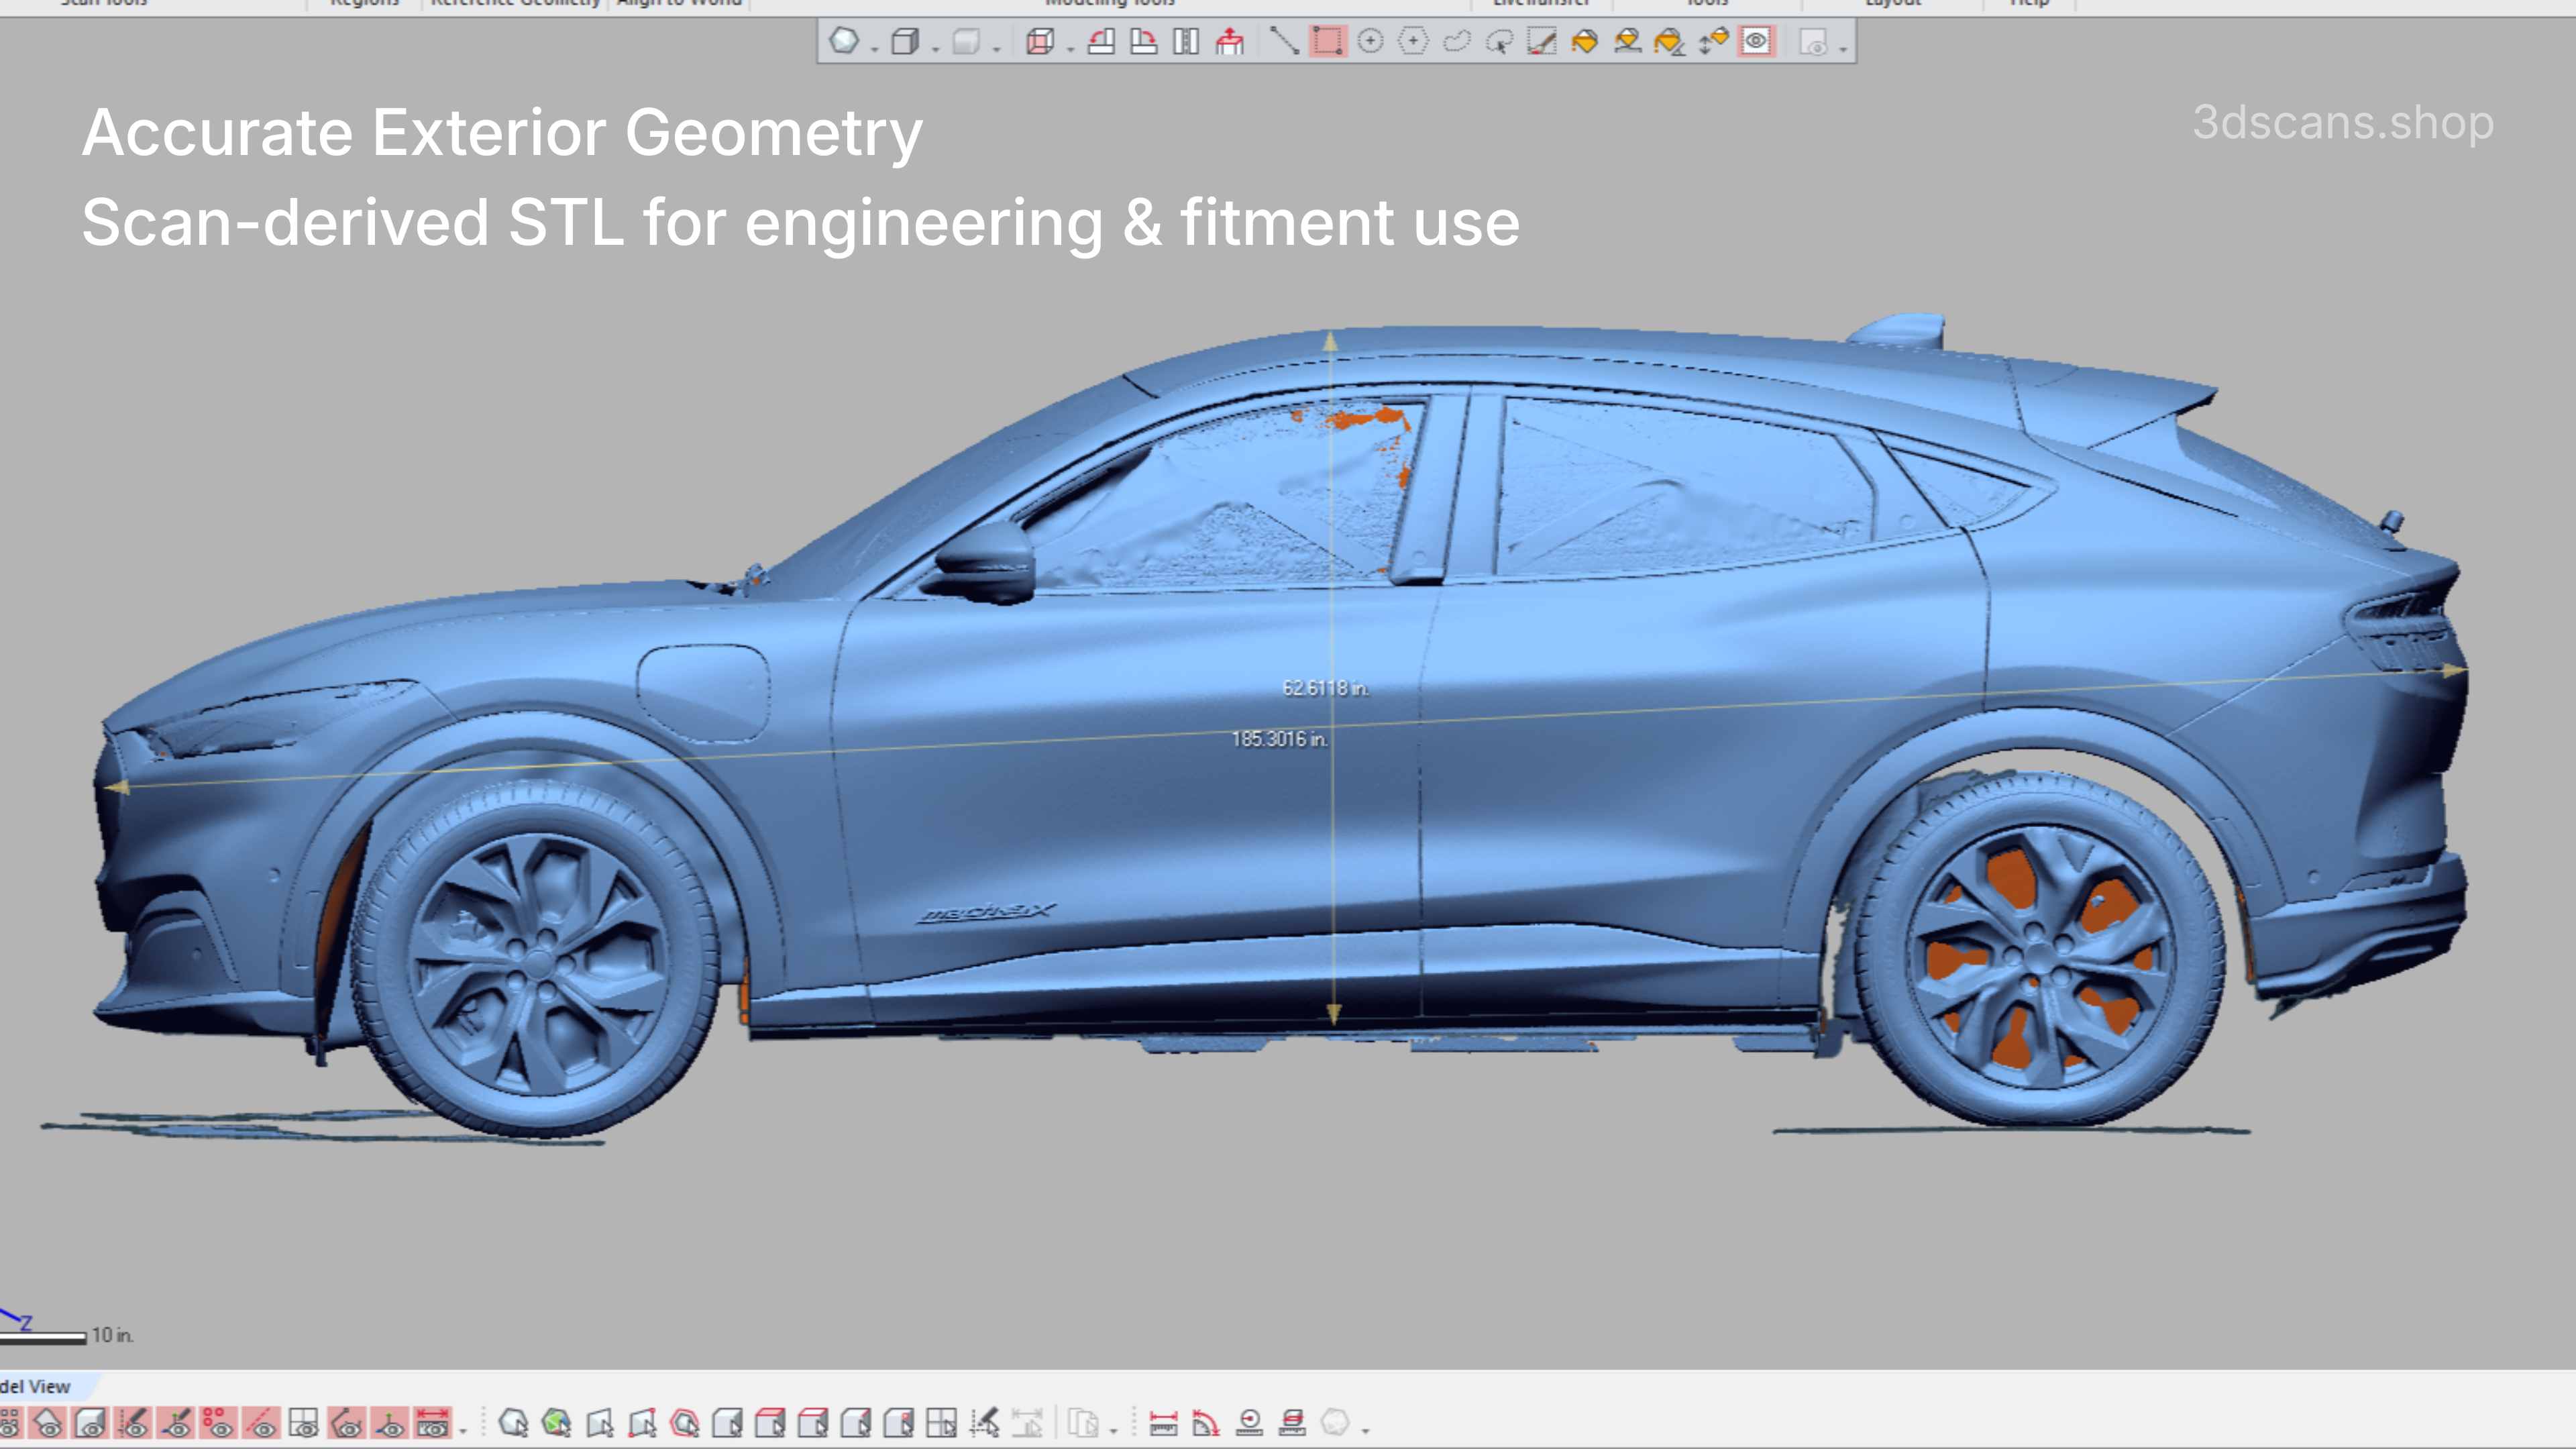Expand dropdown beside wireframe cube icon
The width and height of the screenshot is (2576, 1449).
click(x=1071, y=48)
